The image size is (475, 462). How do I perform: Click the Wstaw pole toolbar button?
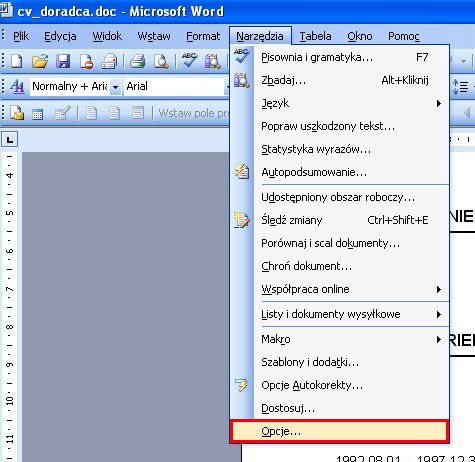[x=193, y=113]
